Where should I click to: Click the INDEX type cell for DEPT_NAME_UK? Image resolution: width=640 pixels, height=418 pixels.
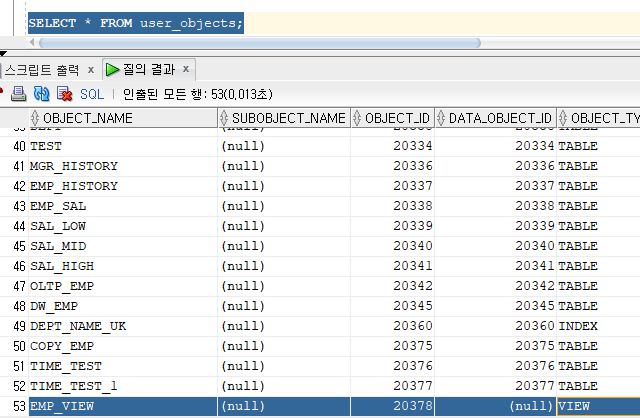pos(598,326)
